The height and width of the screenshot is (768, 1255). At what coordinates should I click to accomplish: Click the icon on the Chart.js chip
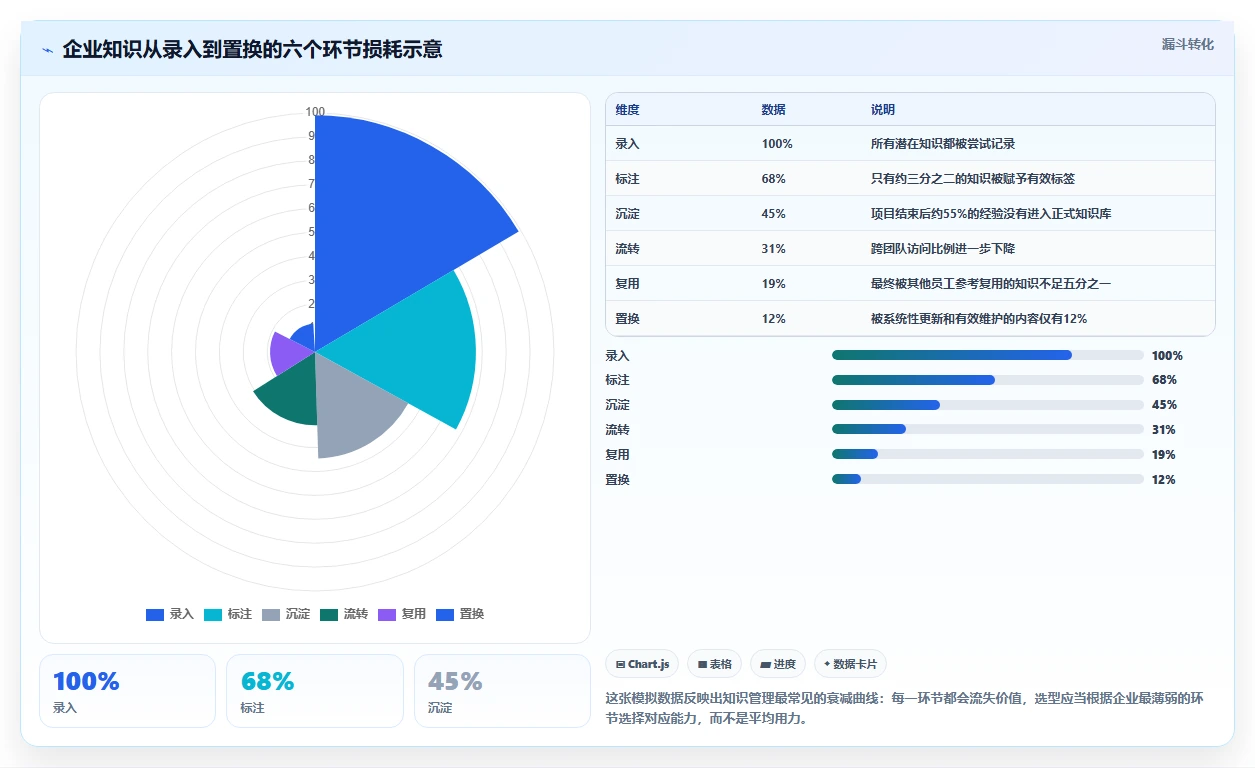pos(621,664)
